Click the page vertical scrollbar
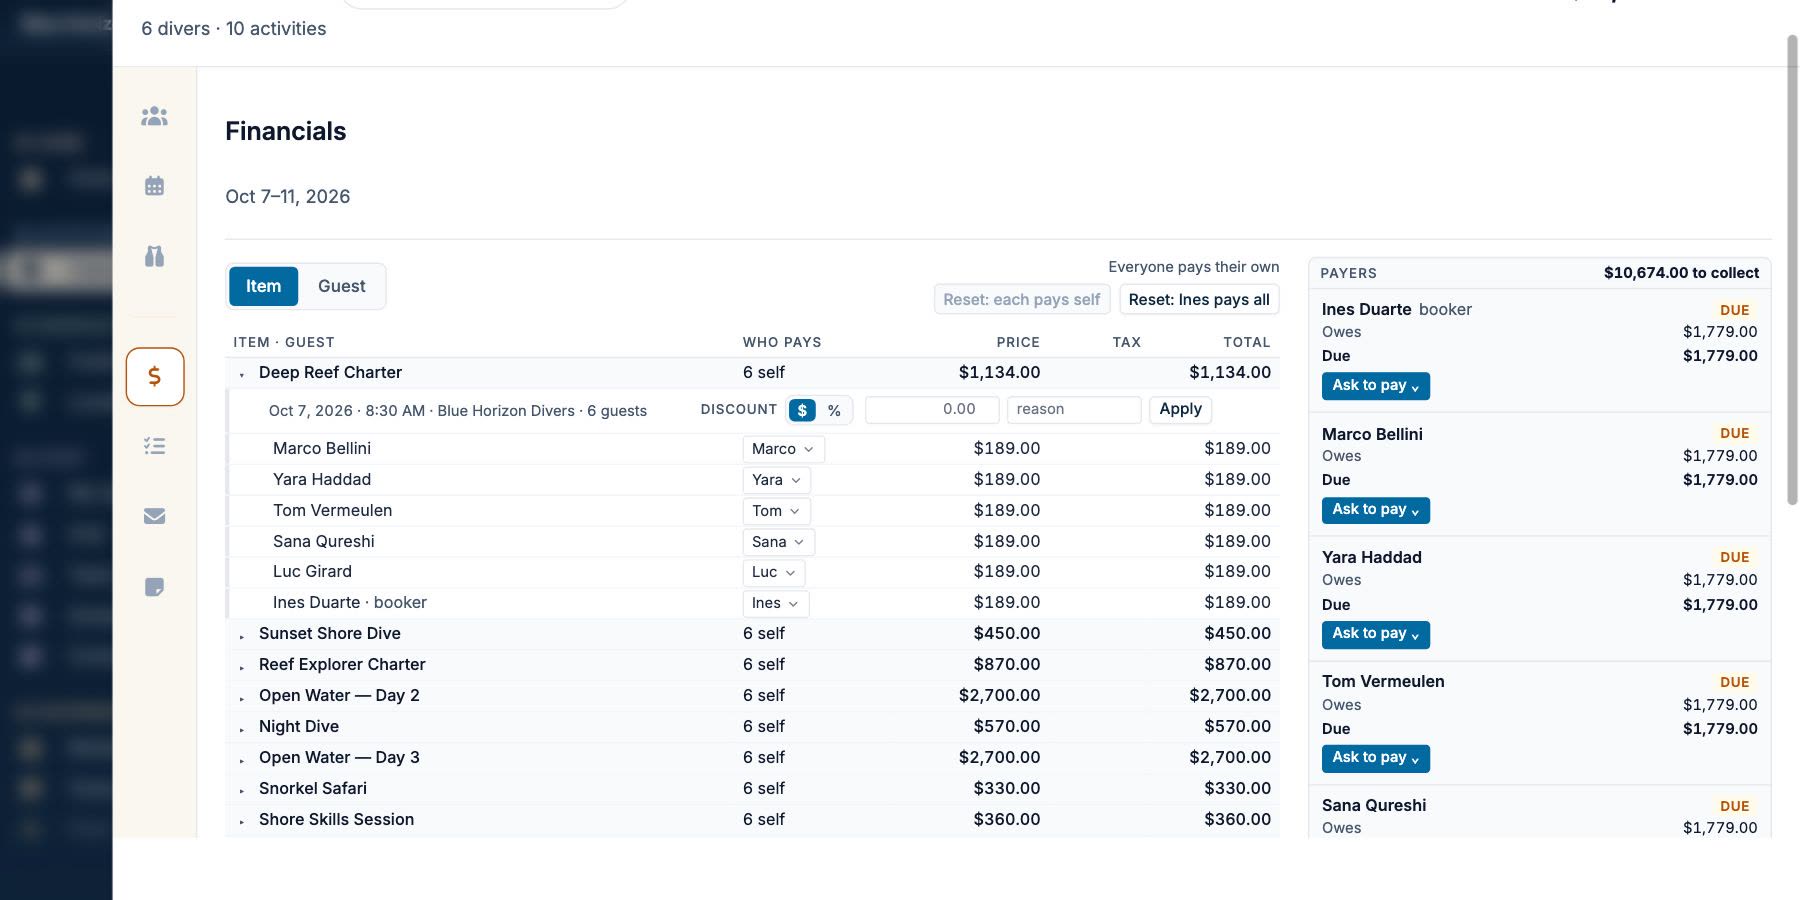 click(1792, 270)
